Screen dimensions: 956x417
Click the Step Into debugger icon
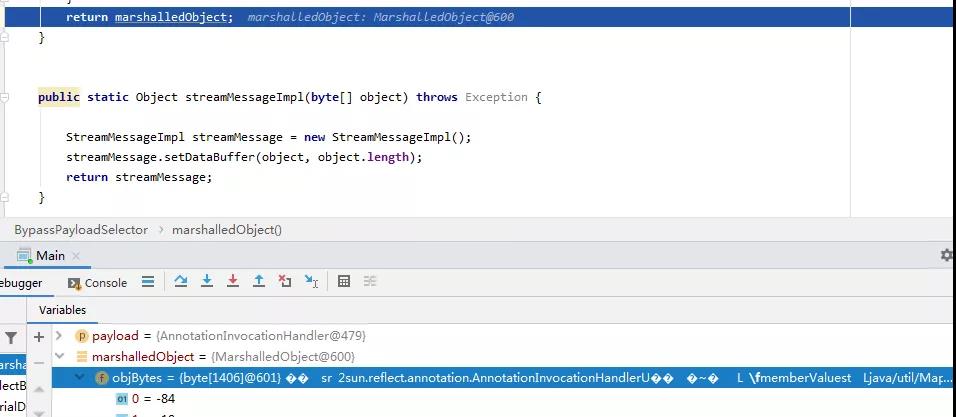pyautogui.click(x=207, y=281)
